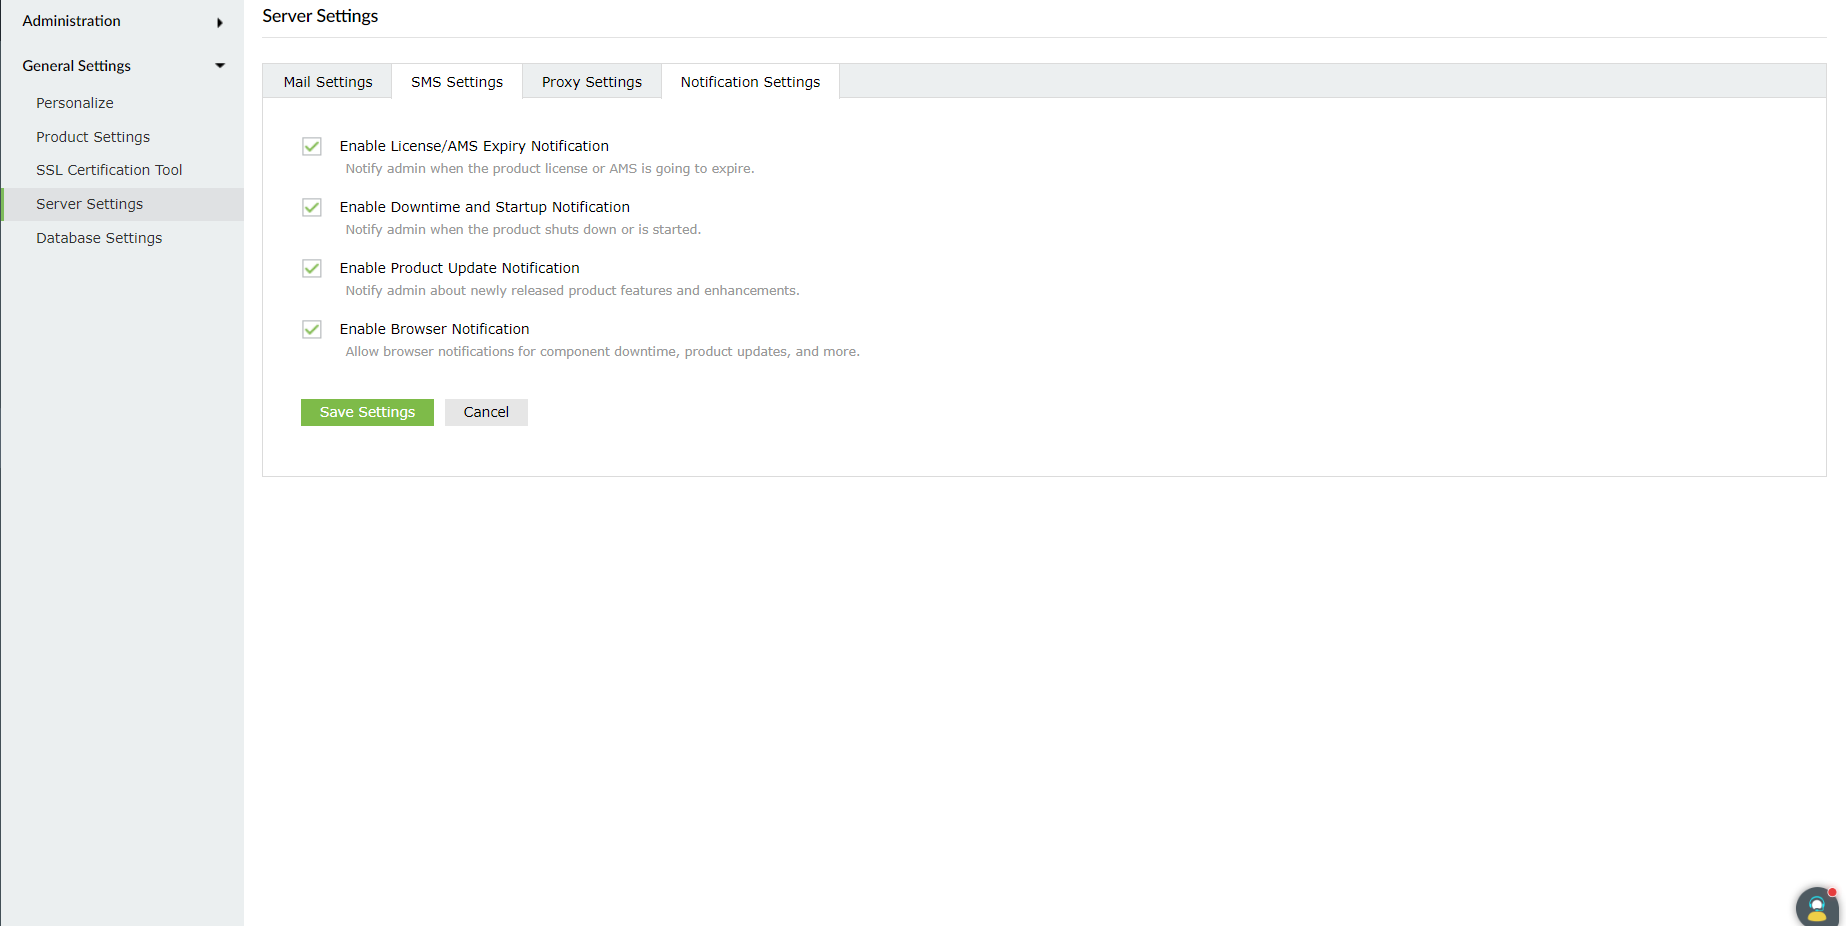The image size is (1846, 926).
Task: Open the SSL Certification Tool
Action: click(109, 169)
